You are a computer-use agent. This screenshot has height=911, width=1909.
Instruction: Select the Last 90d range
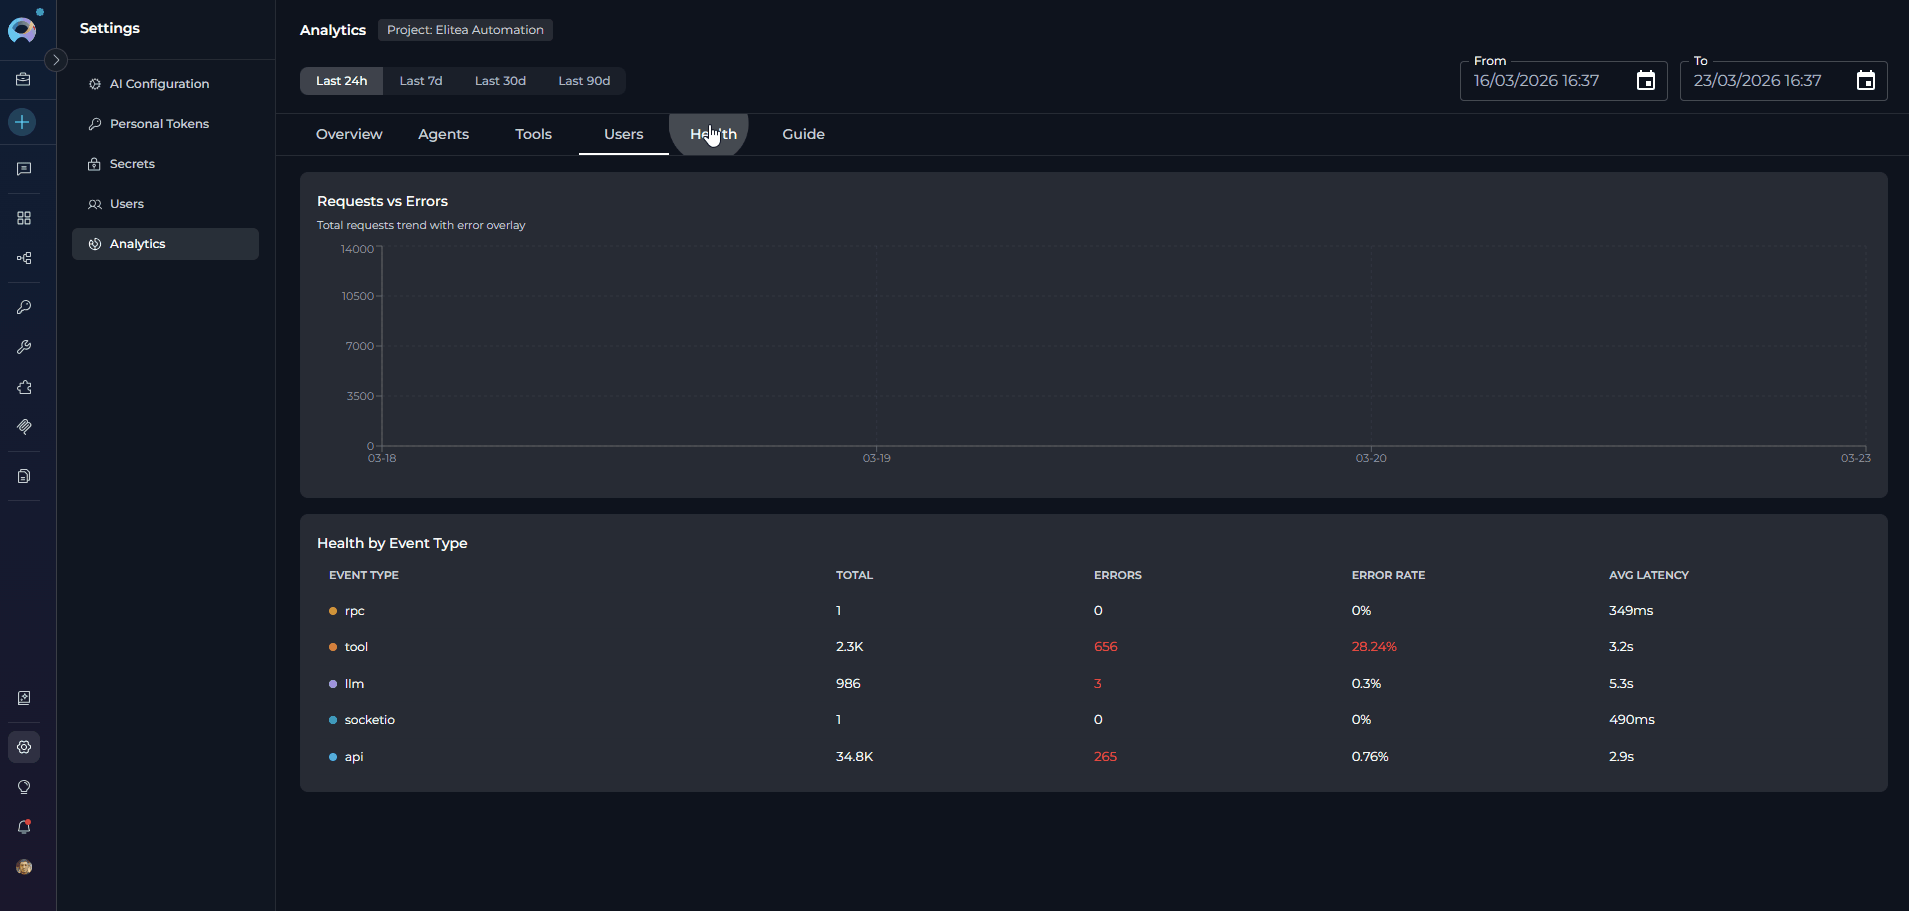click(x=584, y=81)
